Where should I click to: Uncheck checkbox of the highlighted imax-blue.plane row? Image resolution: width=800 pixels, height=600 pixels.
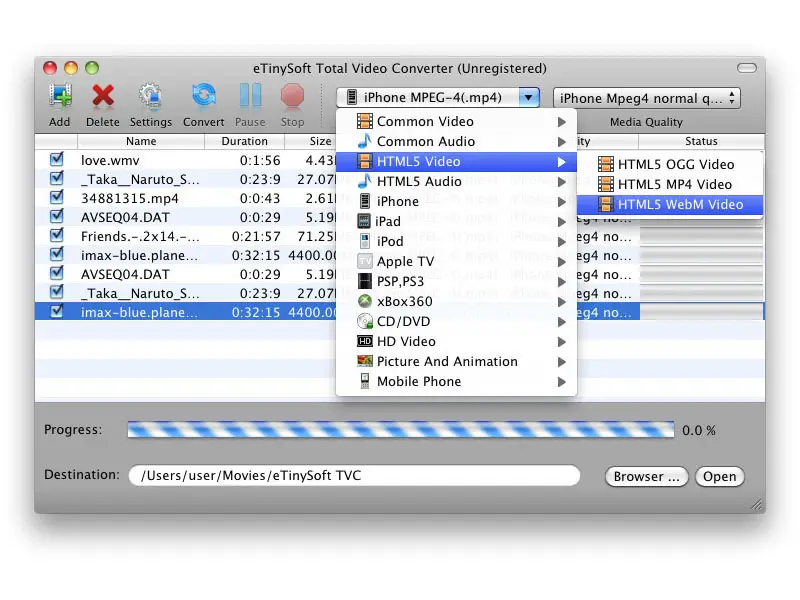tap(57, 311)
